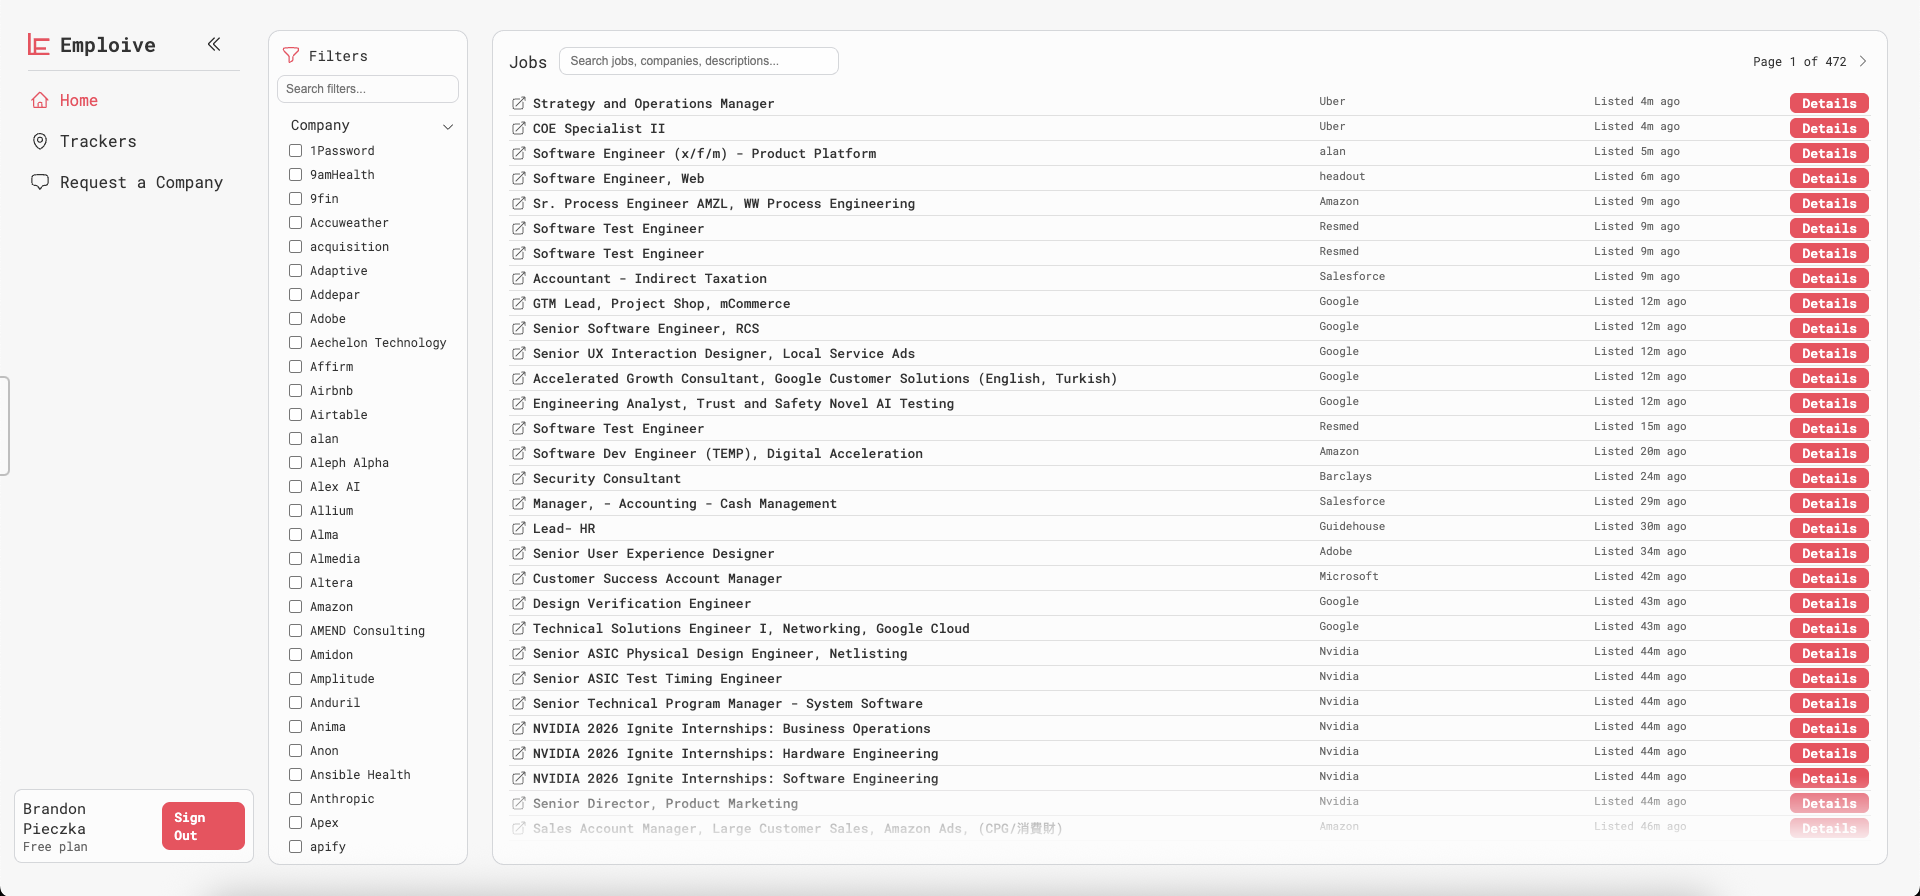Open external link icon for COE Specialist II
This screenshot has width=1920, height=896.
[x=519, y=128]
